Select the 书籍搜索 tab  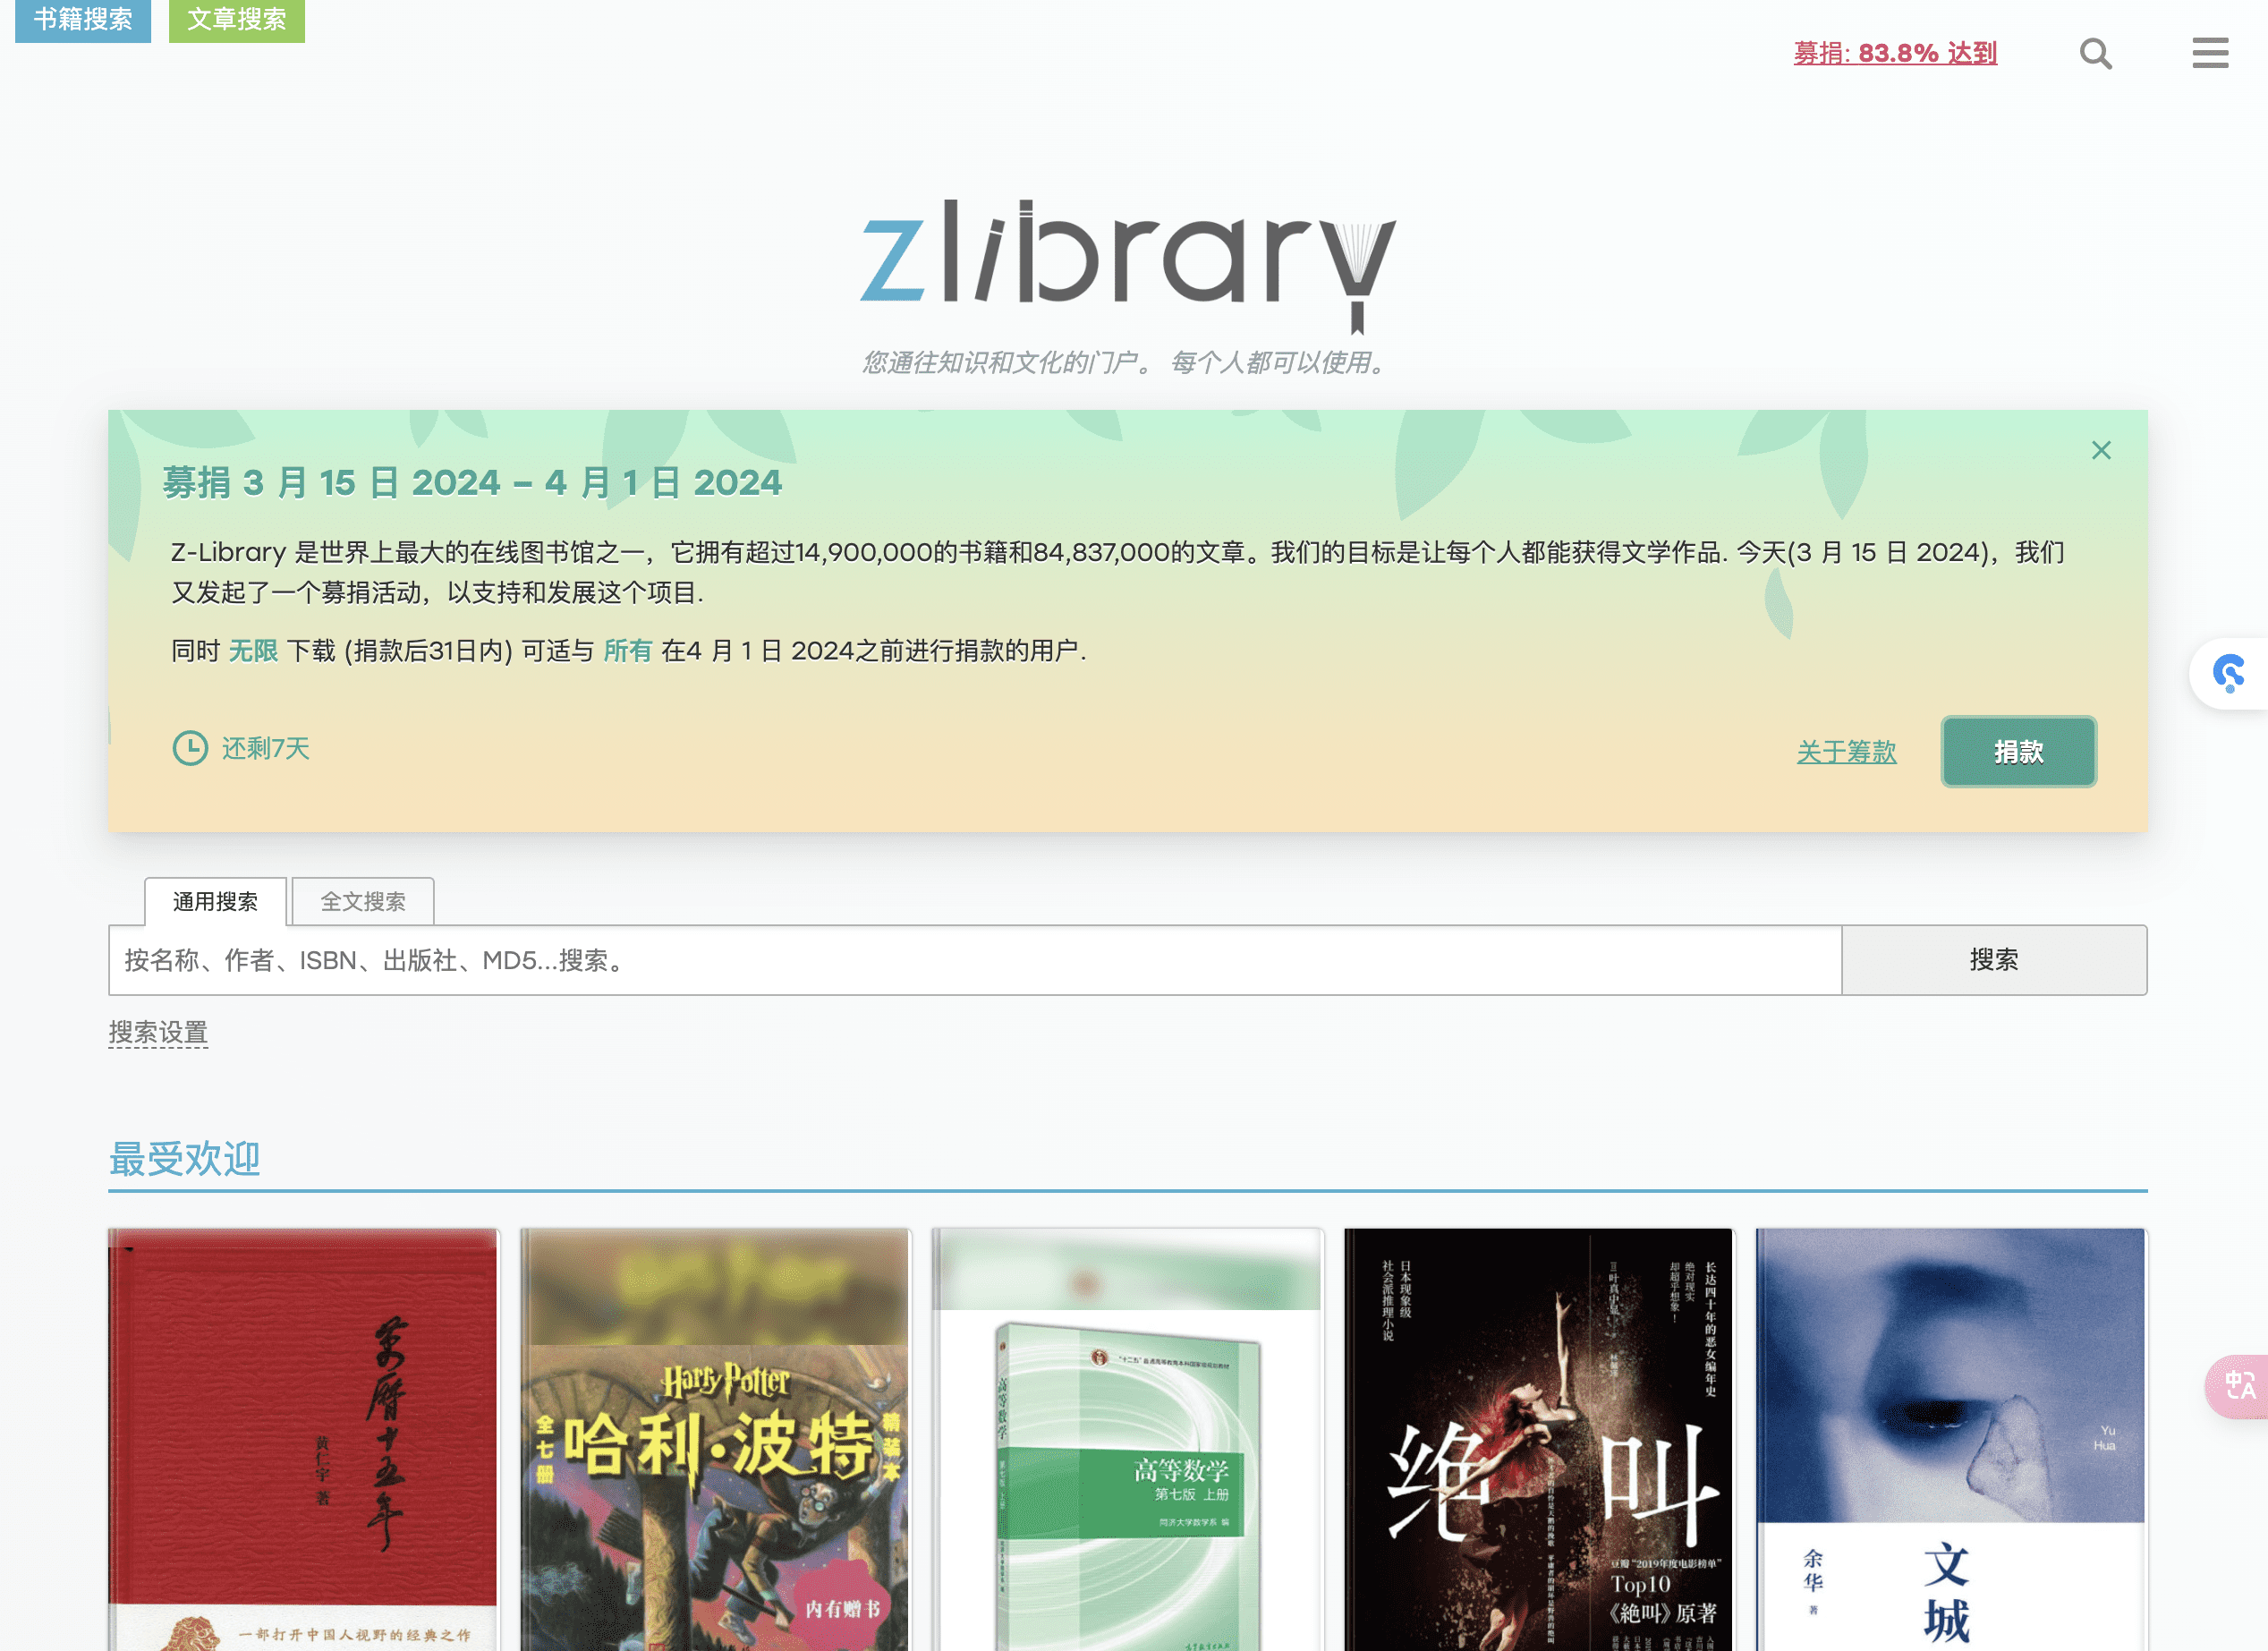83,20
